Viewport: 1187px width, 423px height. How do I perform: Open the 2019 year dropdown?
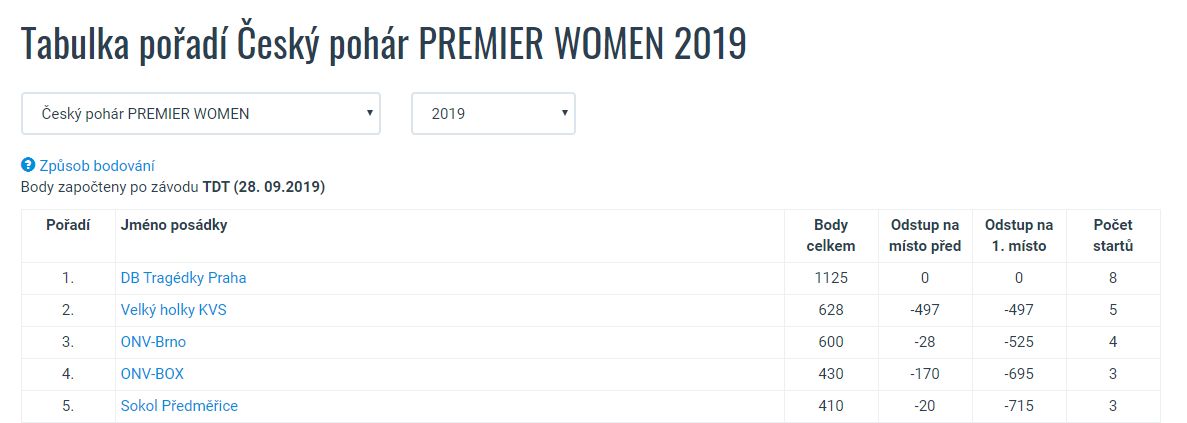494,114
